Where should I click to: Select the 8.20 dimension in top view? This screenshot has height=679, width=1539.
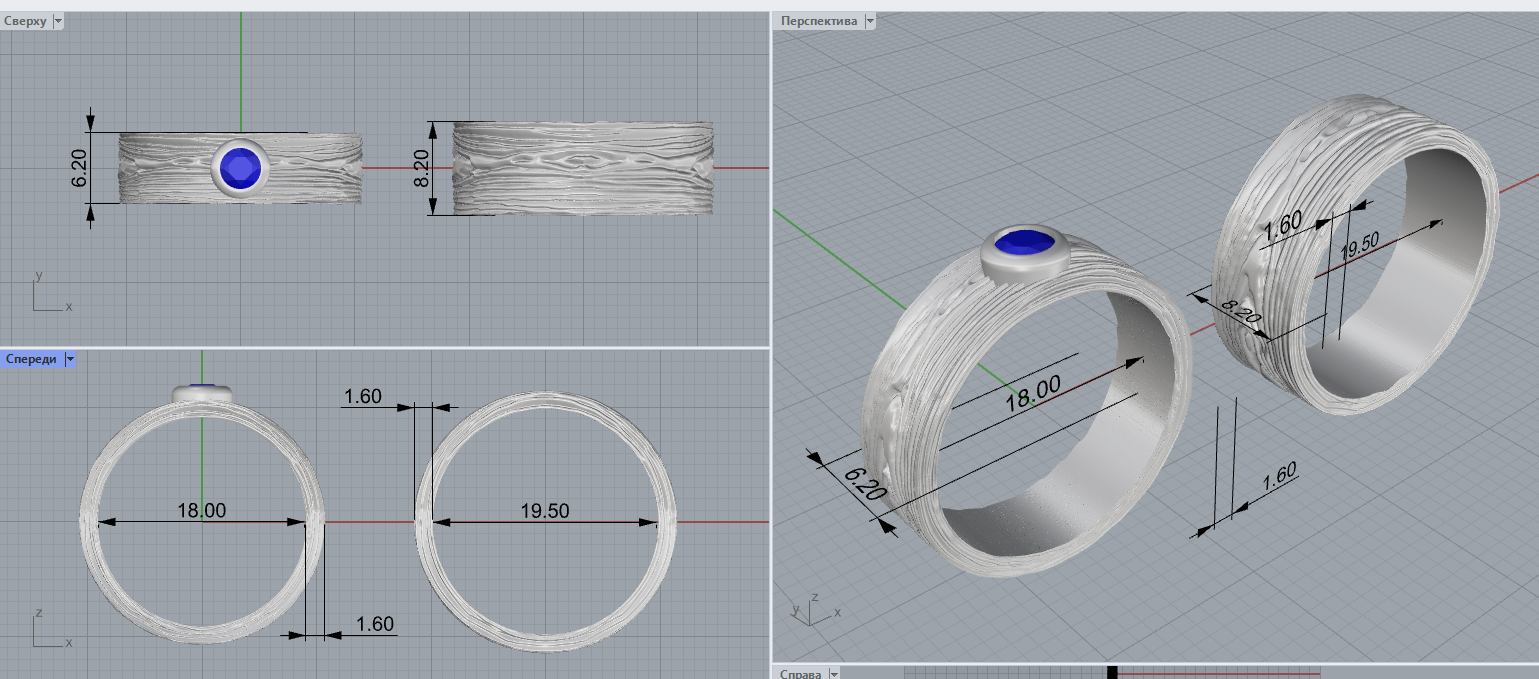[421, 168]
